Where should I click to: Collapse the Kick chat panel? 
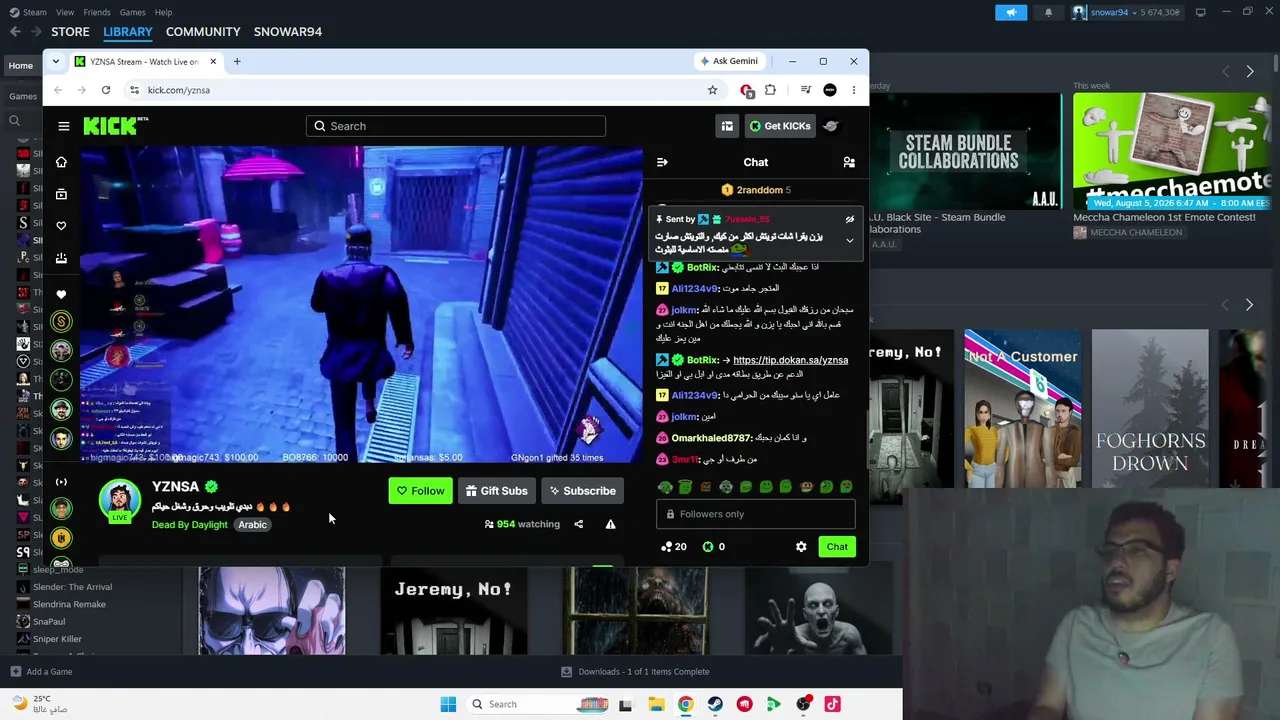click(x=662, y=162)
